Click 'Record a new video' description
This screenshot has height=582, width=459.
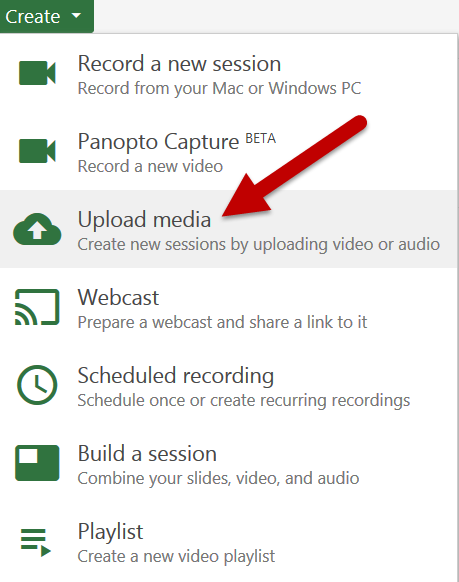coord(150,166)
